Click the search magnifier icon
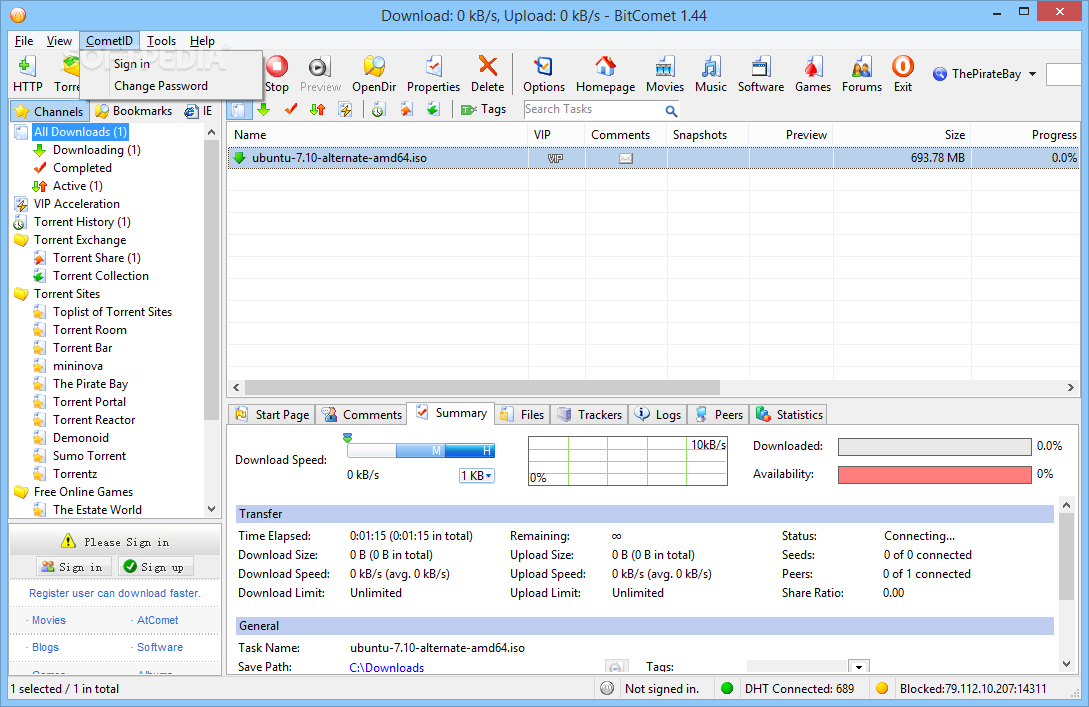Image resolution: width=1089 pixels, height=707 pixels. click(x=671, y=110)
